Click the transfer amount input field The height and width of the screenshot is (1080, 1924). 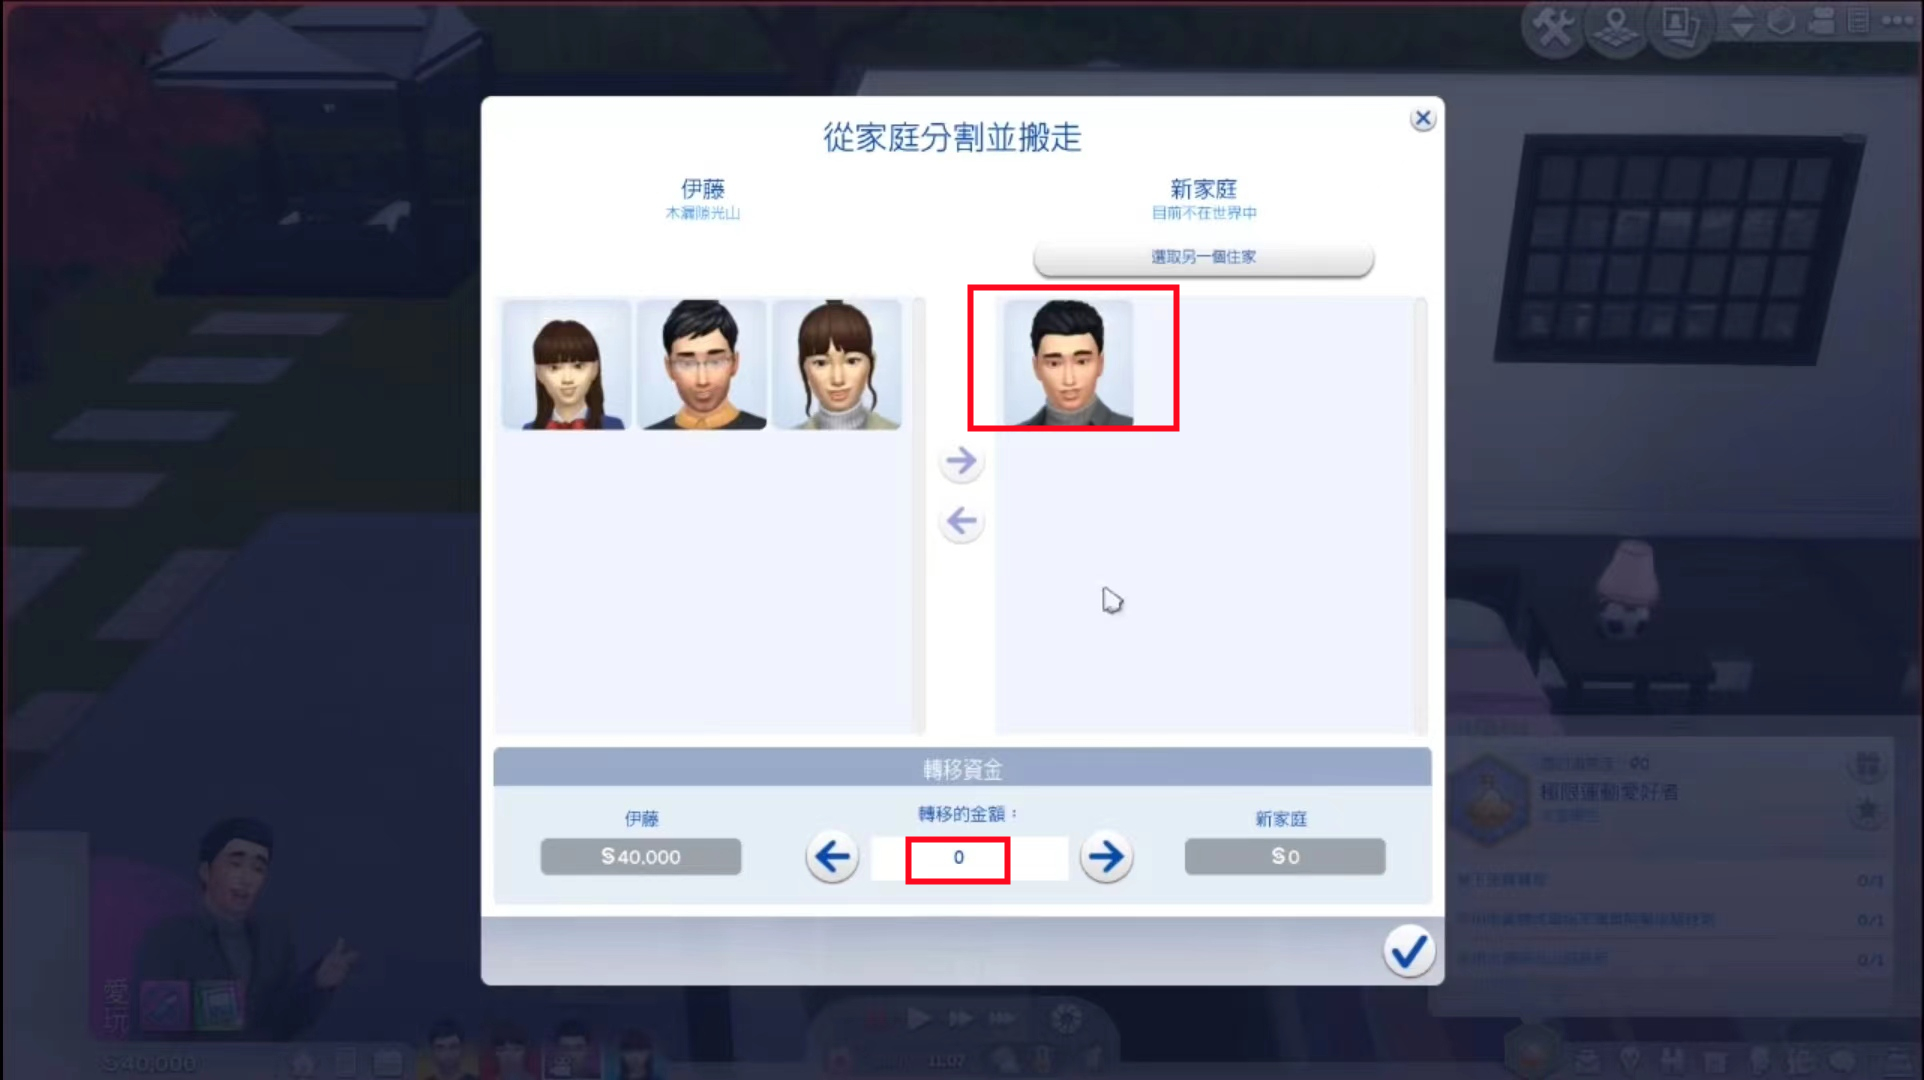968,858
